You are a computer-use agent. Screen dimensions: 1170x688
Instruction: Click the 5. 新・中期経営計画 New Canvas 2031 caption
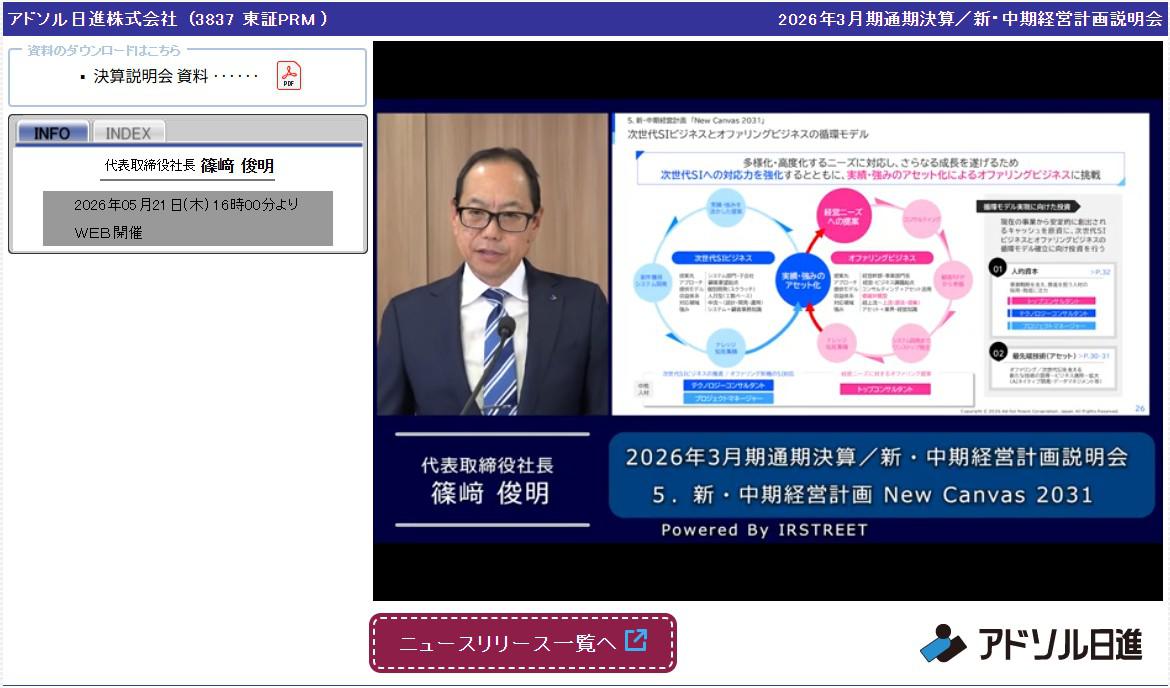click(872, 495)
